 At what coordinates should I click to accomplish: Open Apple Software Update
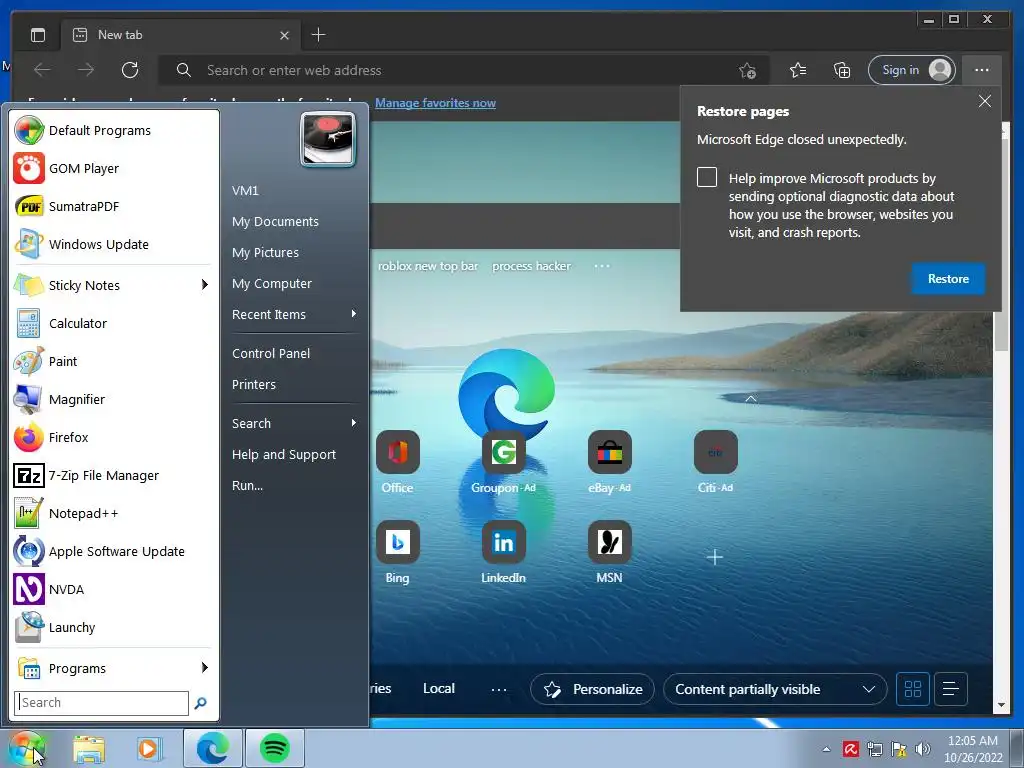(112, 551)
